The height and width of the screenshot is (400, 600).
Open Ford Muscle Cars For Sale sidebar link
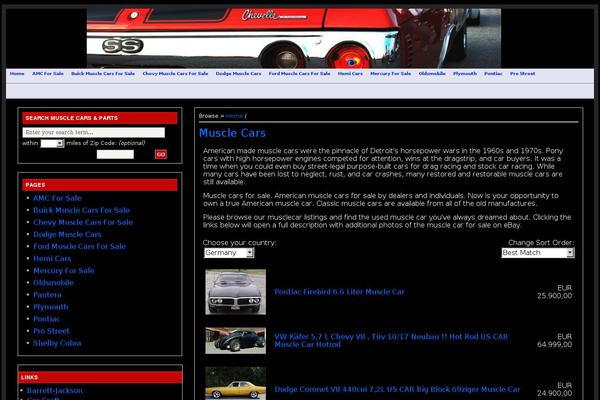click(x=80, y=247)
